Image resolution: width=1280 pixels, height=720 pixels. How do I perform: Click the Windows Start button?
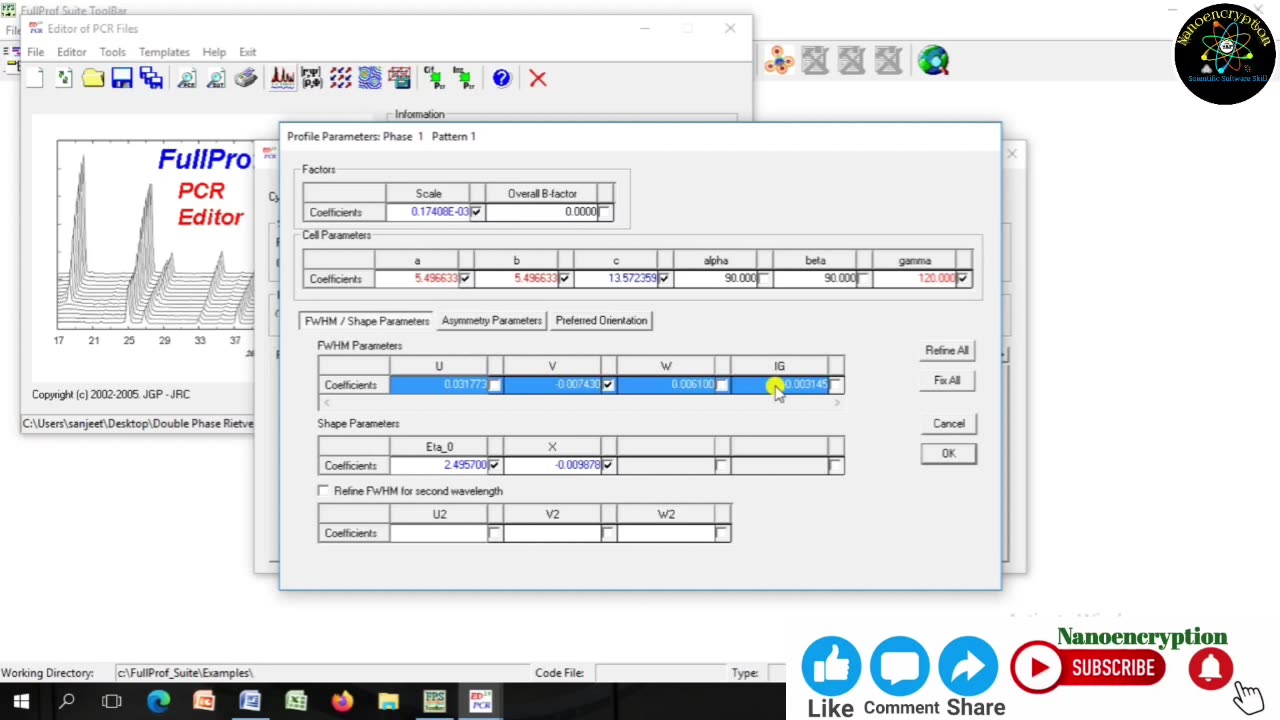pos(21,702)
